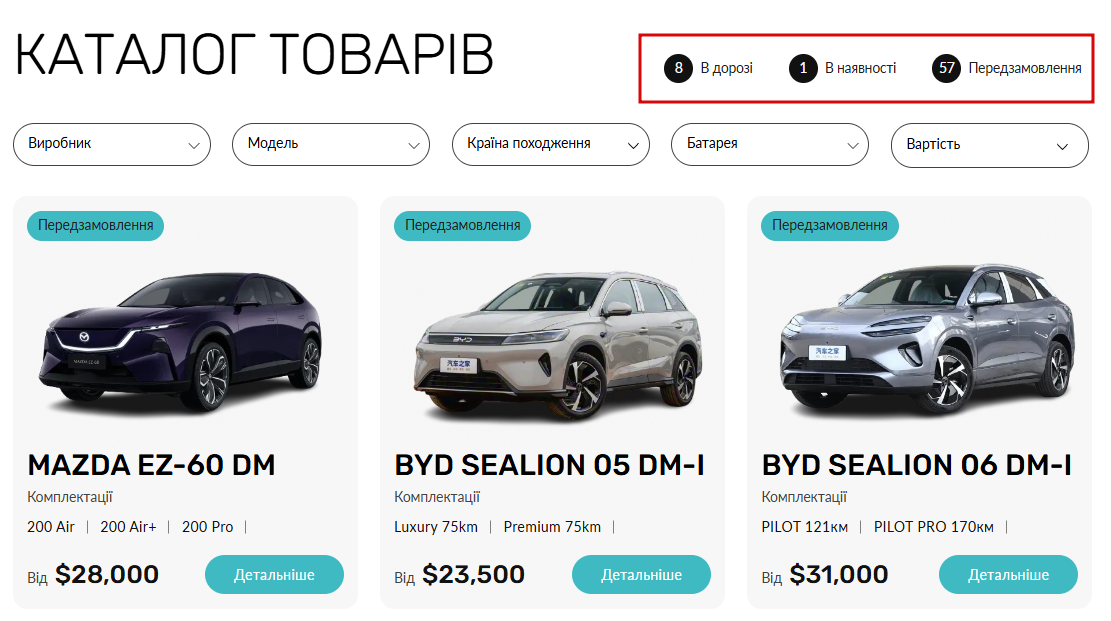Open the Виробник dropdown
Viewport: 1111px width, 621px height.
pyautogui.click(x=112, y=145)
